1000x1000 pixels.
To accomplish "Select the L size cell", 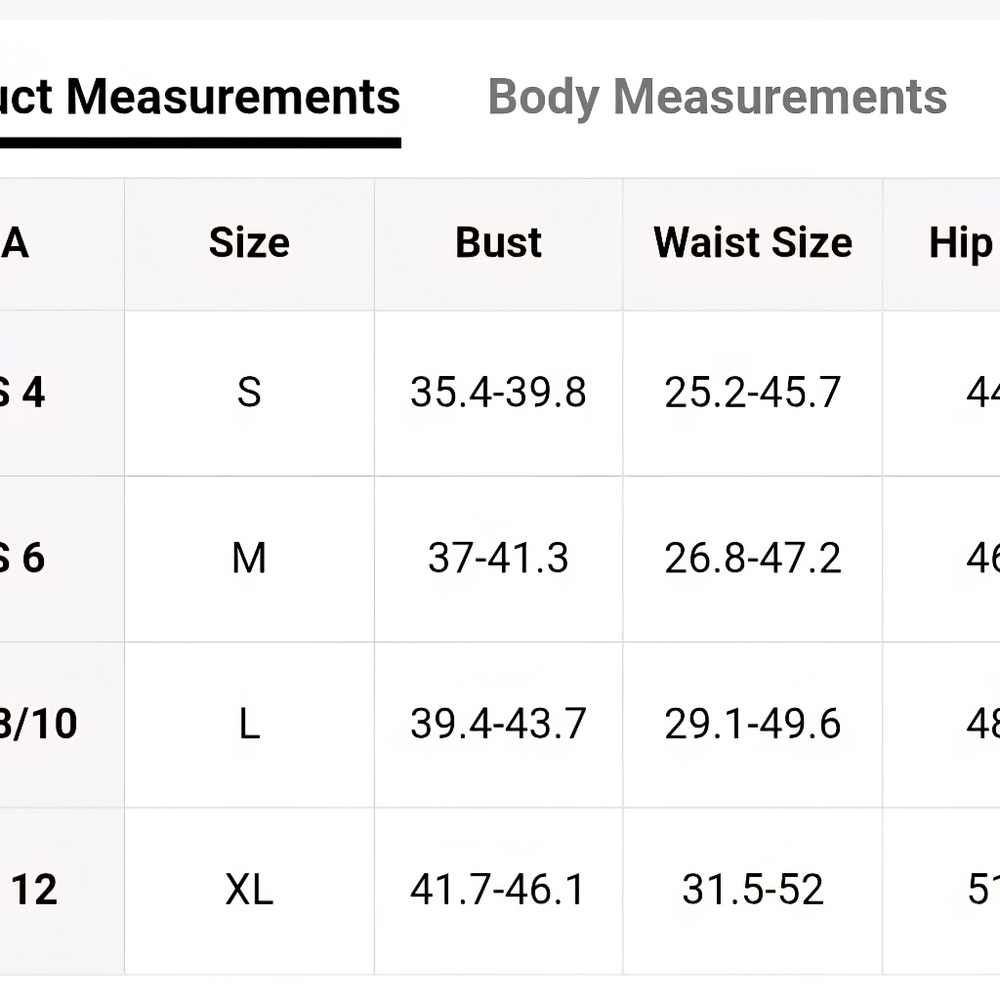I will tap(249, 724).
